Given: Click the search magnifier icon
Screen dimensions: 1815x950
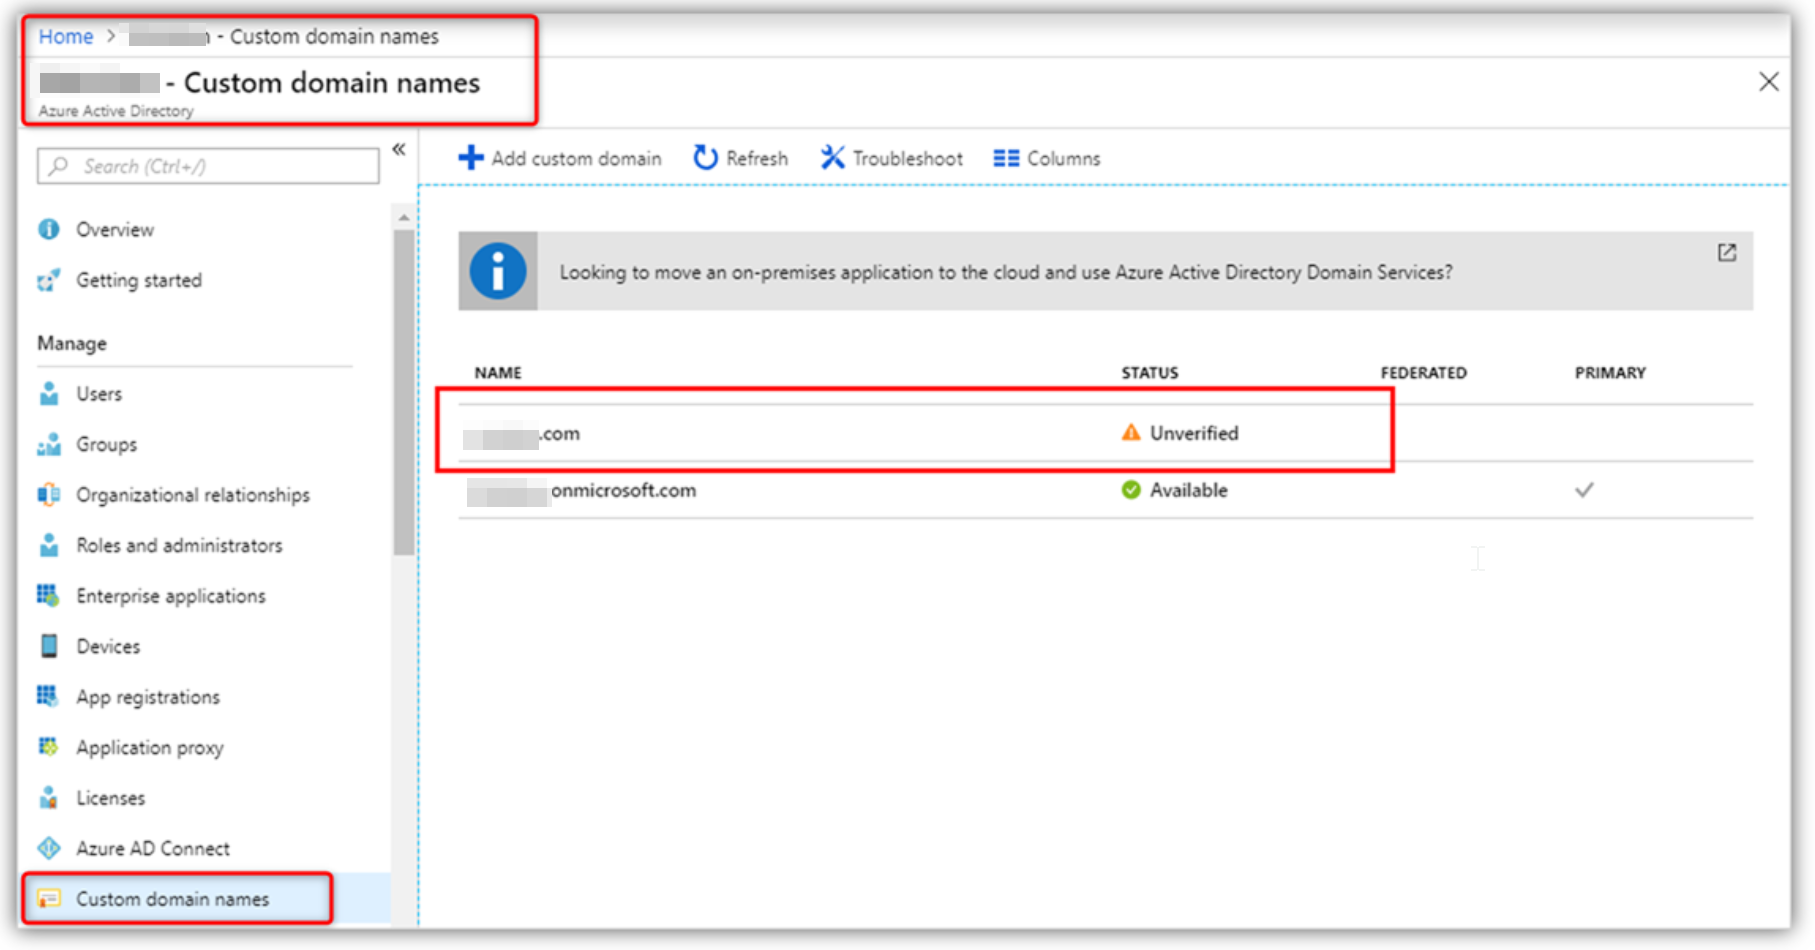Looking at the screenshot, I should click(x=60, y=165).
